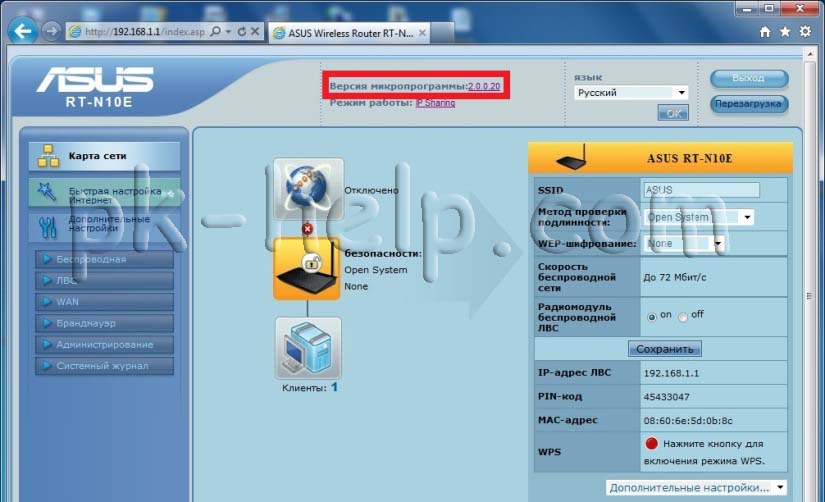Click the Перезагрузка reboot button
This screenshot has width=825, height=502.
click(749, 104)
